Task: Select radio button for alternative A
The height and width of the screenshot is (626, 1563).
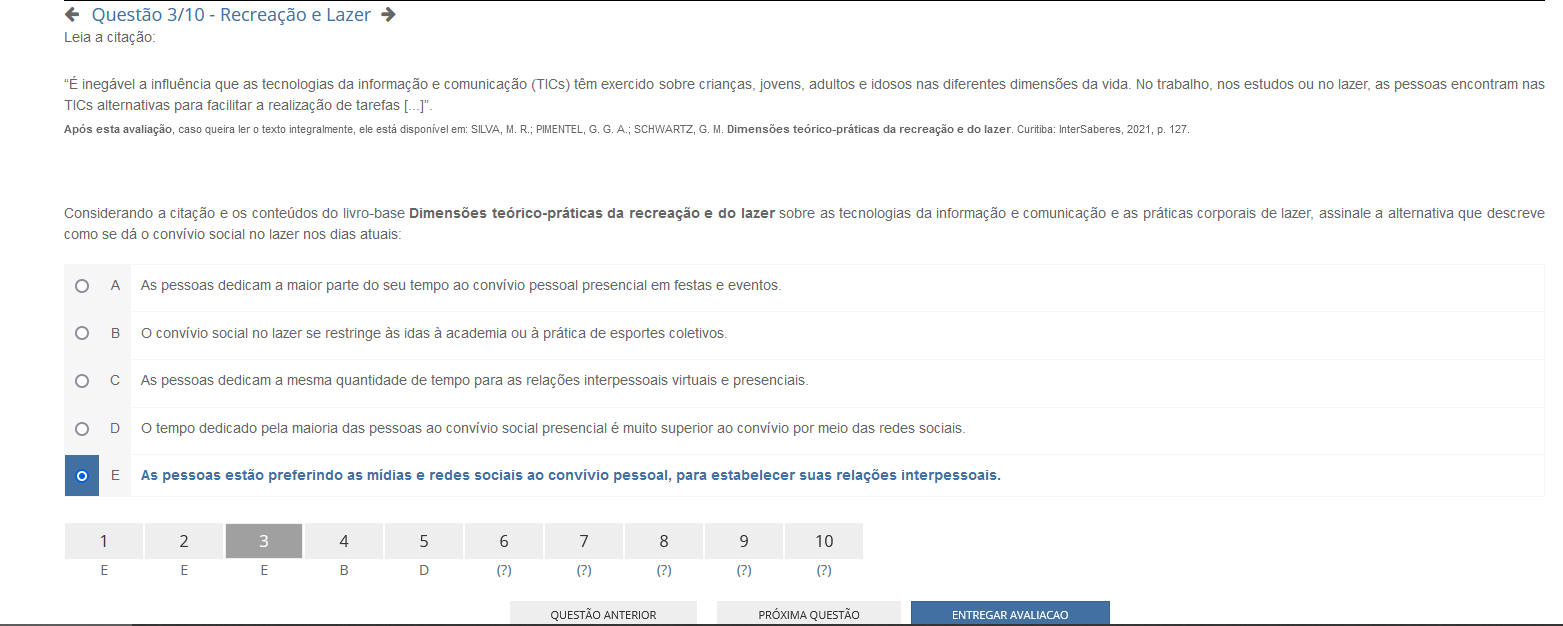Action: [x=82, y=286]
